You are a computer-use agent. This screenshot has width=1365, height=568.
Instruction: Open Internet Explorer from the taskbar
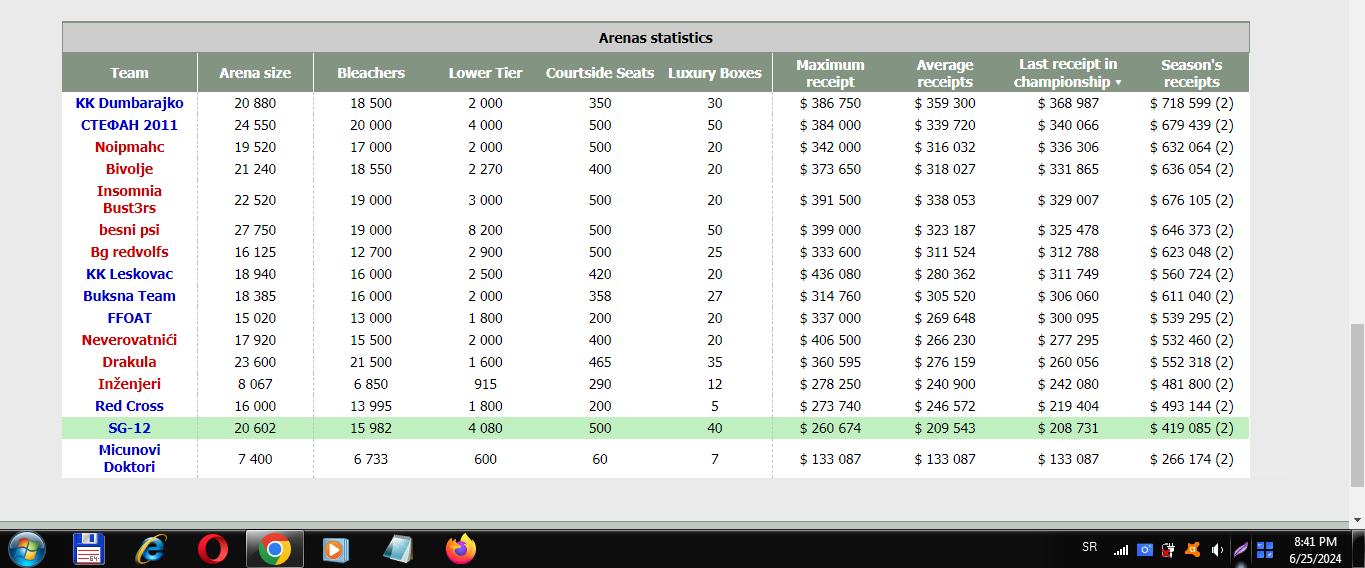pyautogui.click(x=151, y=549)
